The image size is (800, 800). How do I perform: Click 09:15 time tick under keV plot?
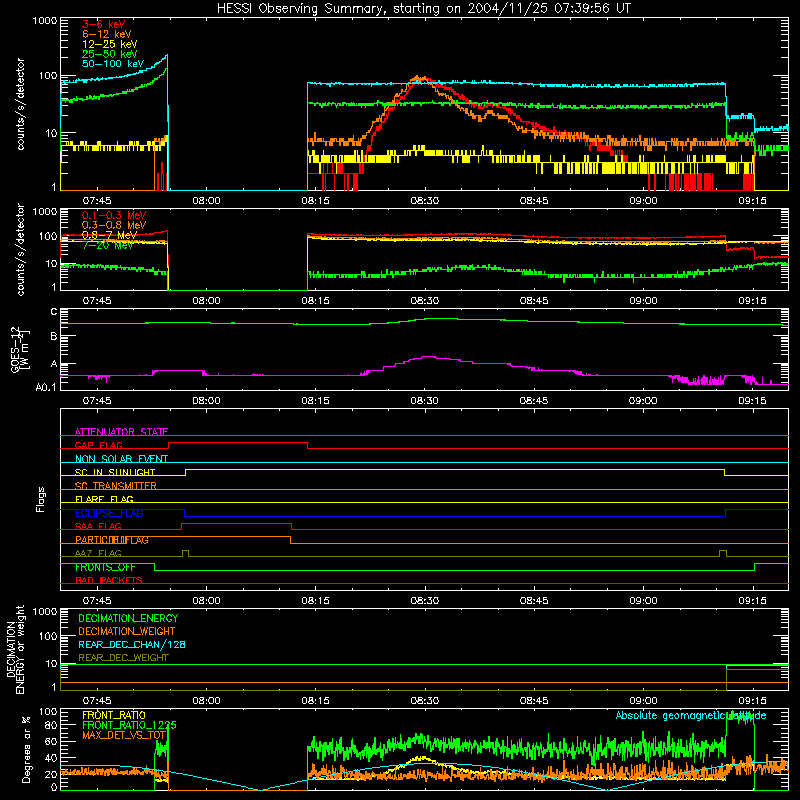pos(752,201)
